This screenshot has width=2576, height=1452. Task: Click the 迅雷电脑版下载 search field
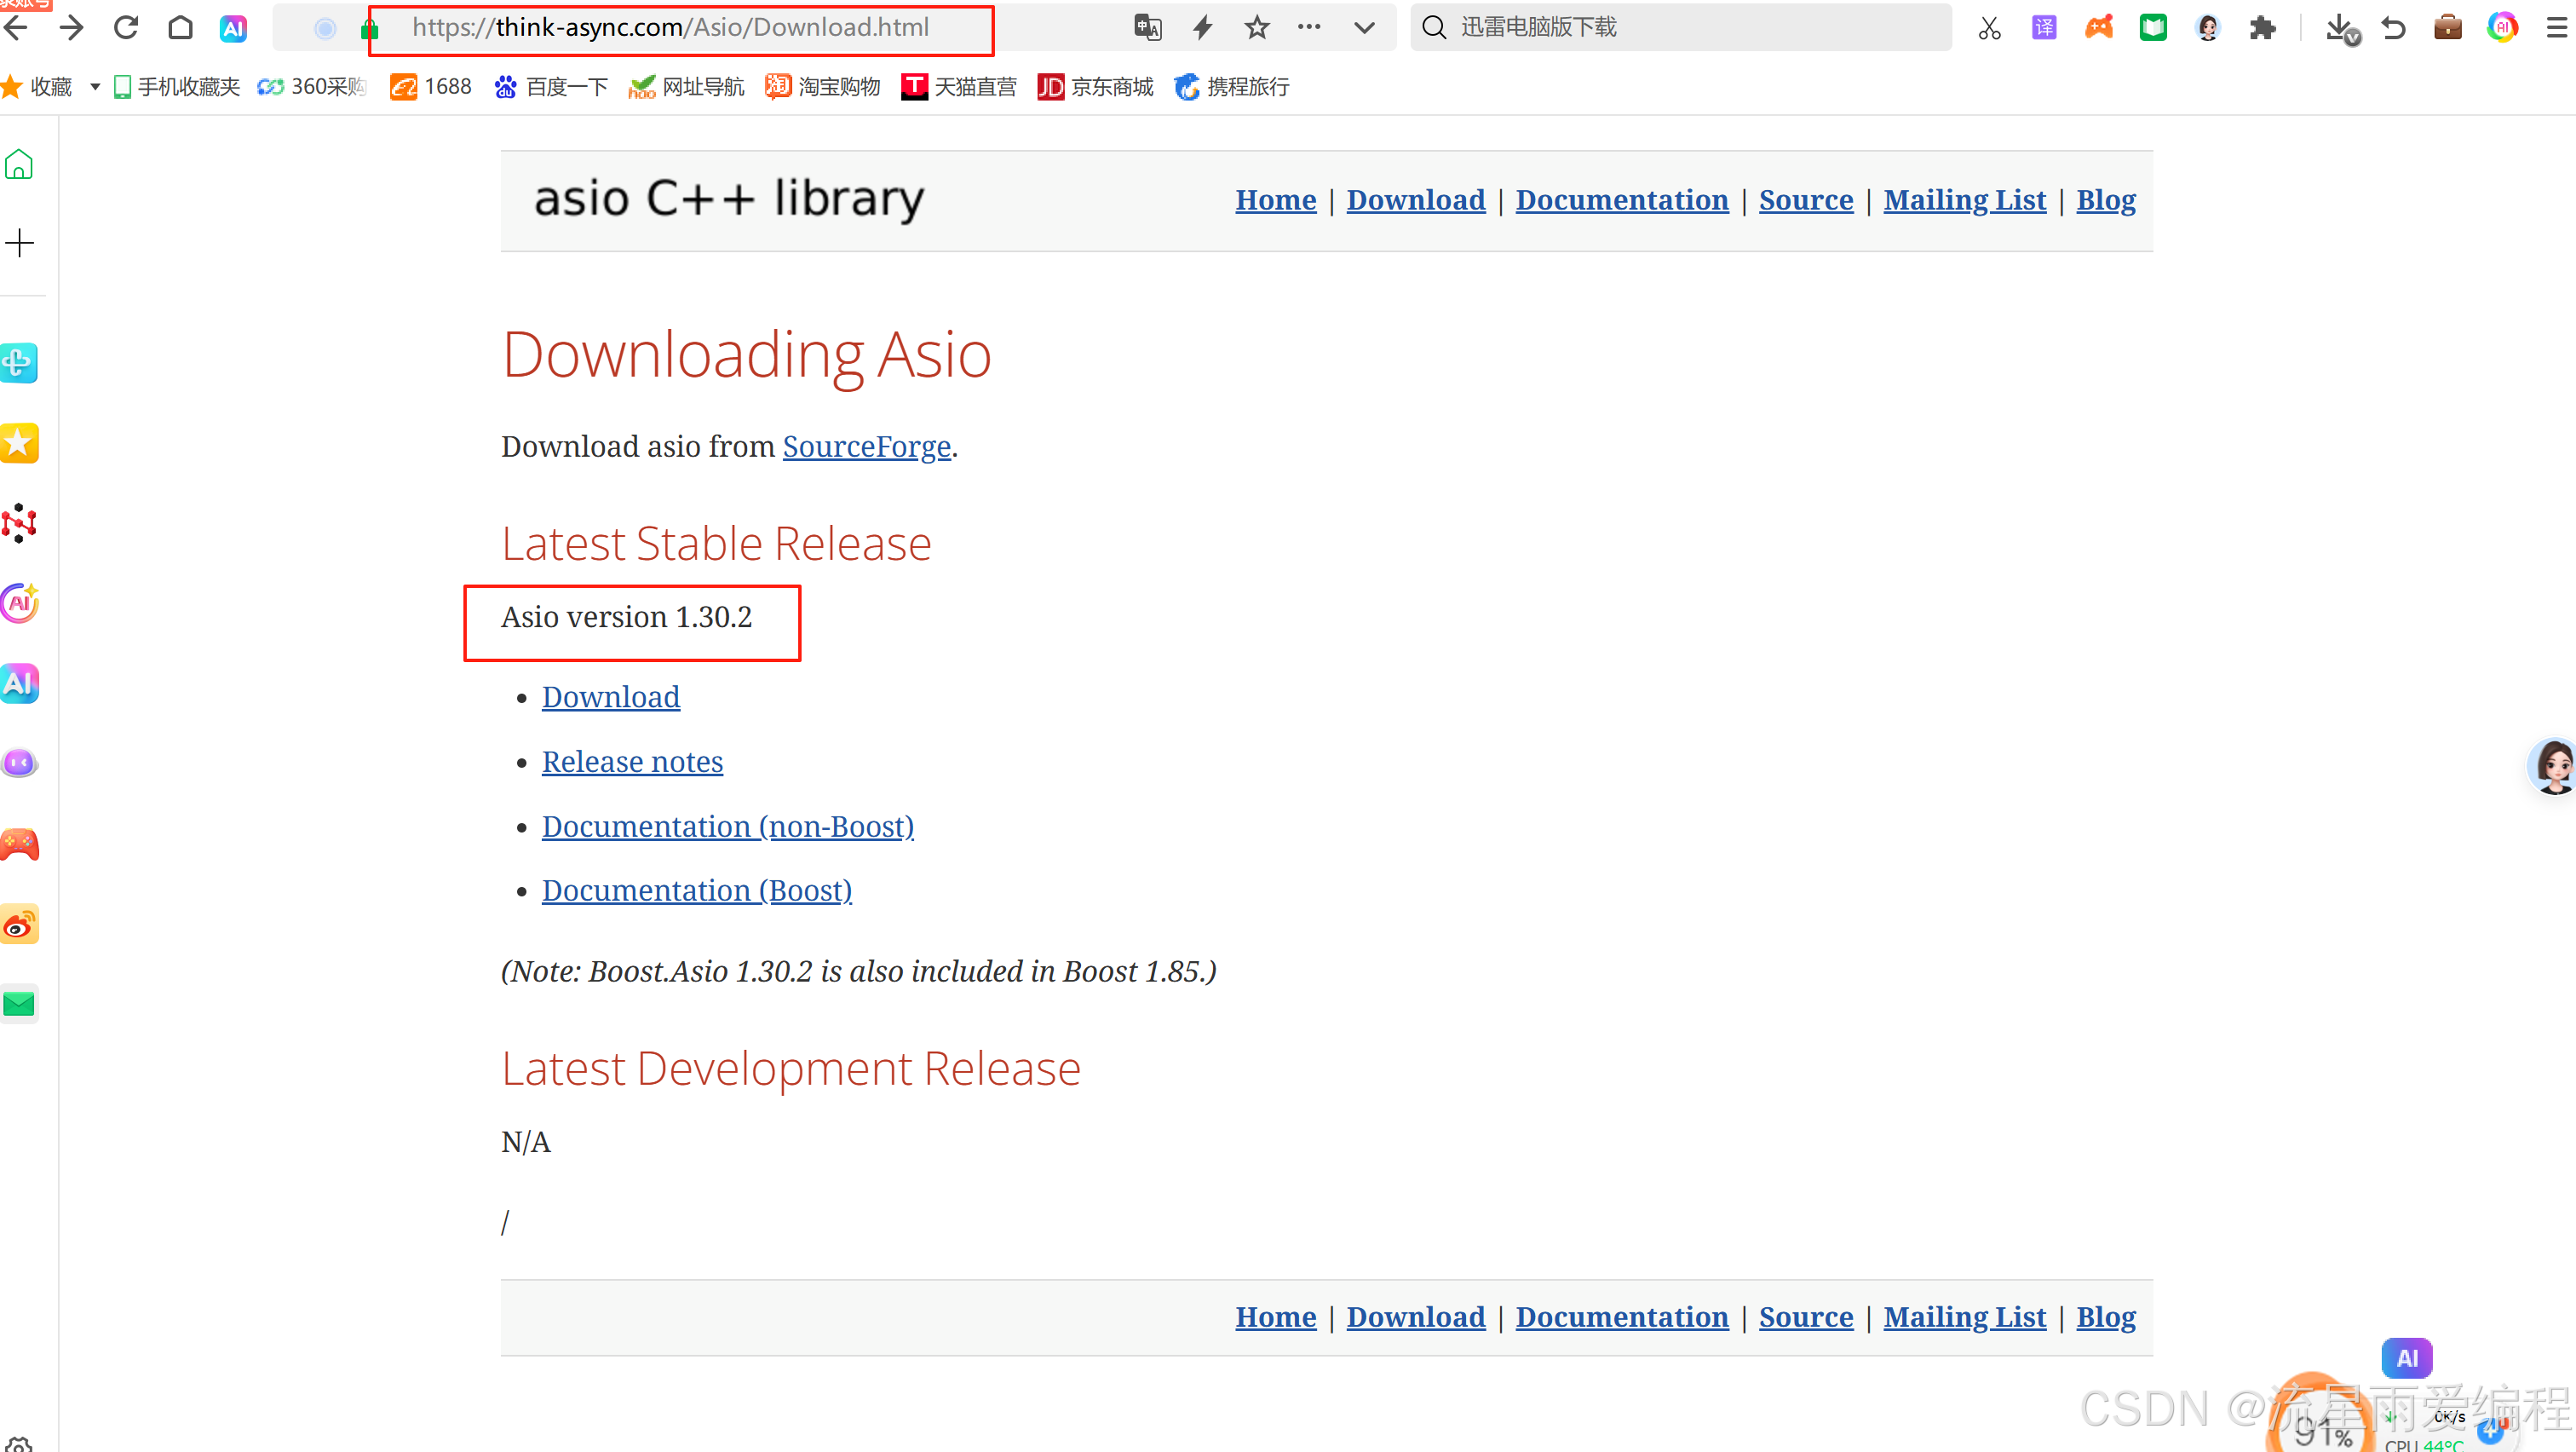pos(1690,27)
